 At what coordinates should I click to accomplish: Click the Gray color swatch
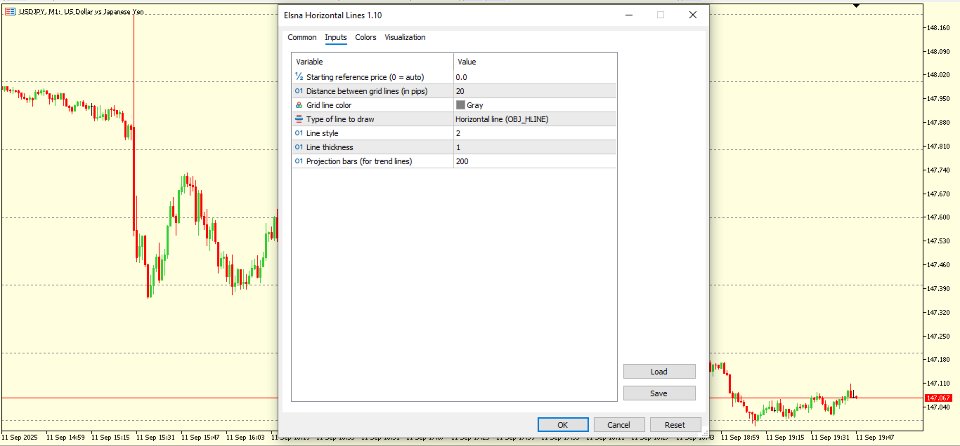pos(460,105)
